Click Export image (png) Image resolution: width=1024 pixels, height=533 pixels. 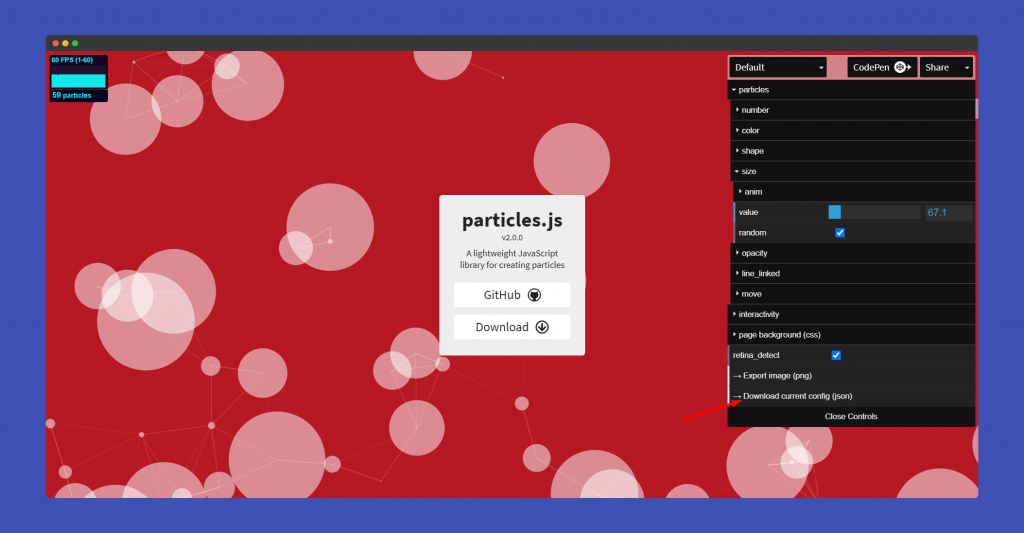[x=852, y=376]
